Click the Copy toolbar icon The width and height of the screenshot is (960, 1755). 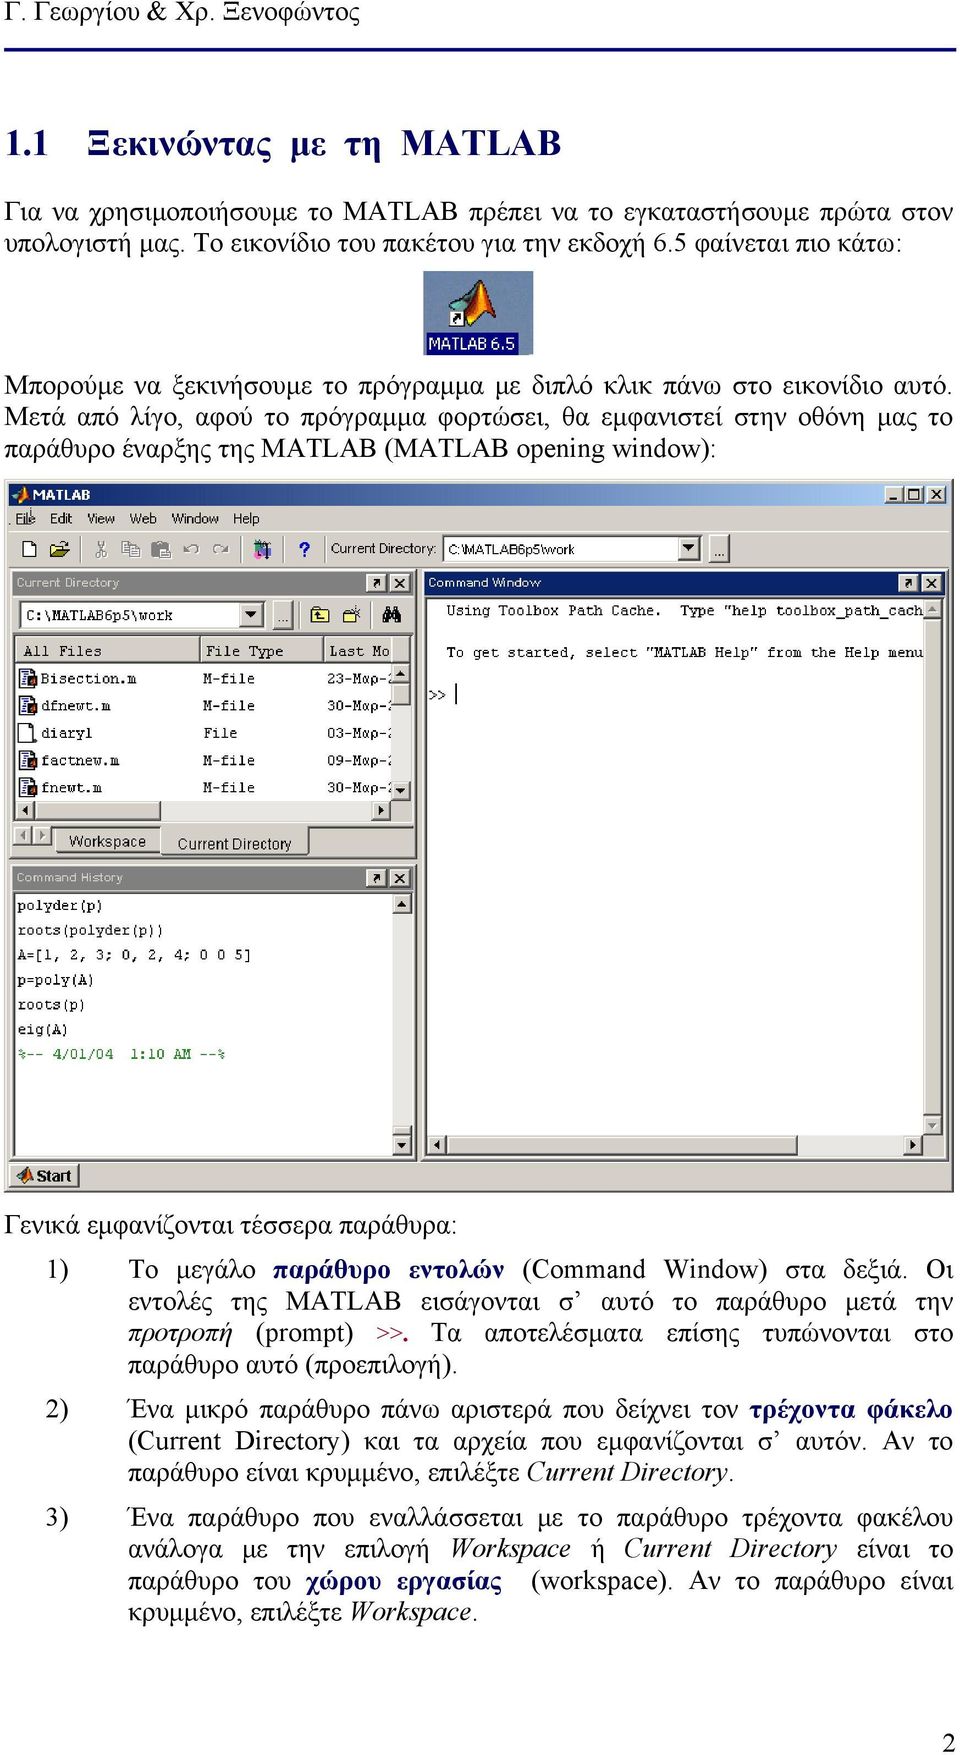pyautogui.click(x=130, y=548)
